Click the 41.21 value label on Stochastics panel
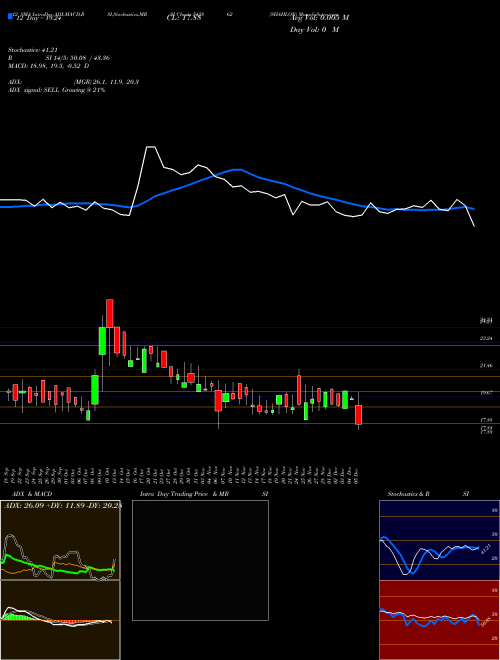Image resolution: width=500 pixels, height=660 pixels. [x=485, y=549]
